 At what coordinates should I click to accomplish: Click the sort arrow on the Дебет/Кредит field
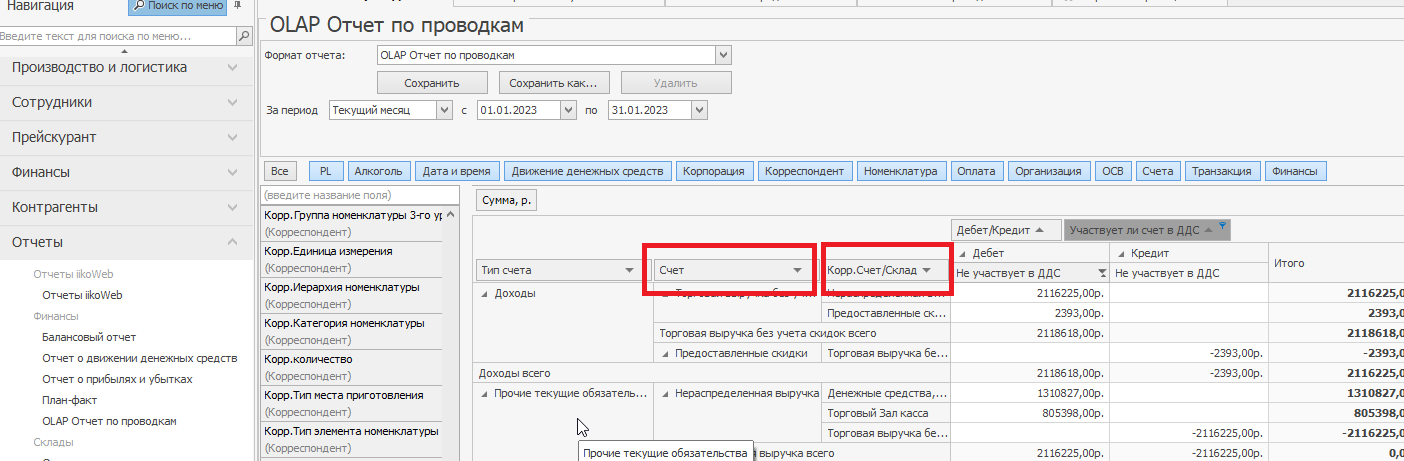coord(1040,230)
